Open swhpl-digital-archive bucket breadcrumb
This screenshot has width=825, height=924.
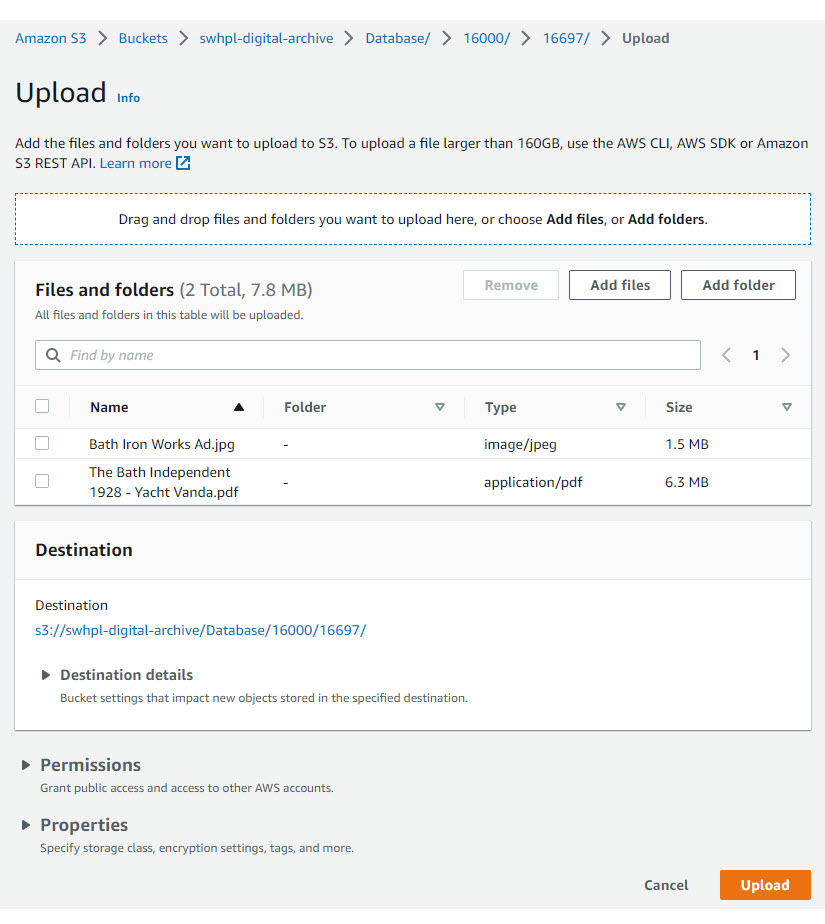point(266,38)
